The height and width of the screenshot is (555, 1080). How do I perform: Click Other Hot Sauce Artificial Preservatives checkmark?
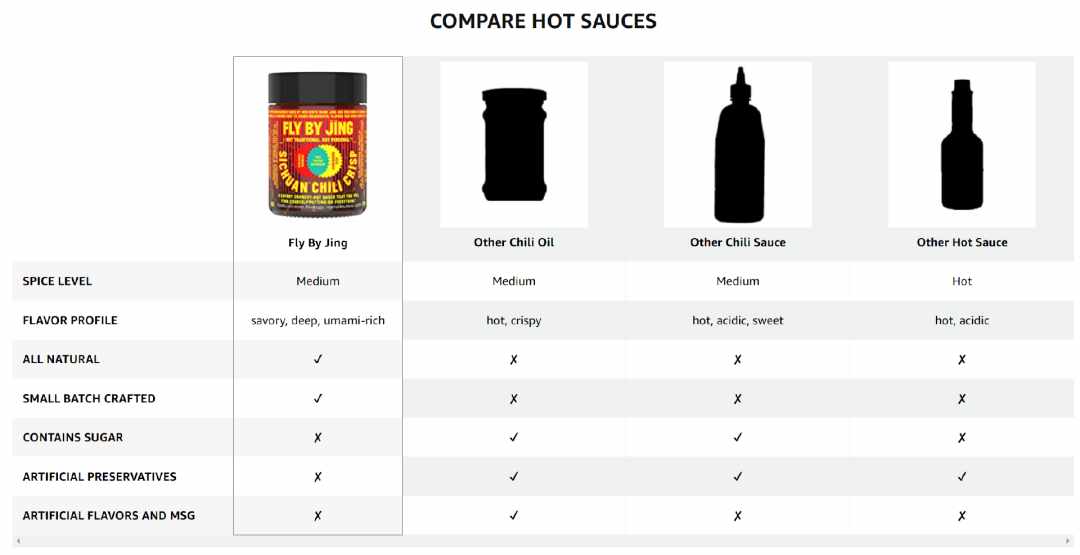(x=962, y=477)
